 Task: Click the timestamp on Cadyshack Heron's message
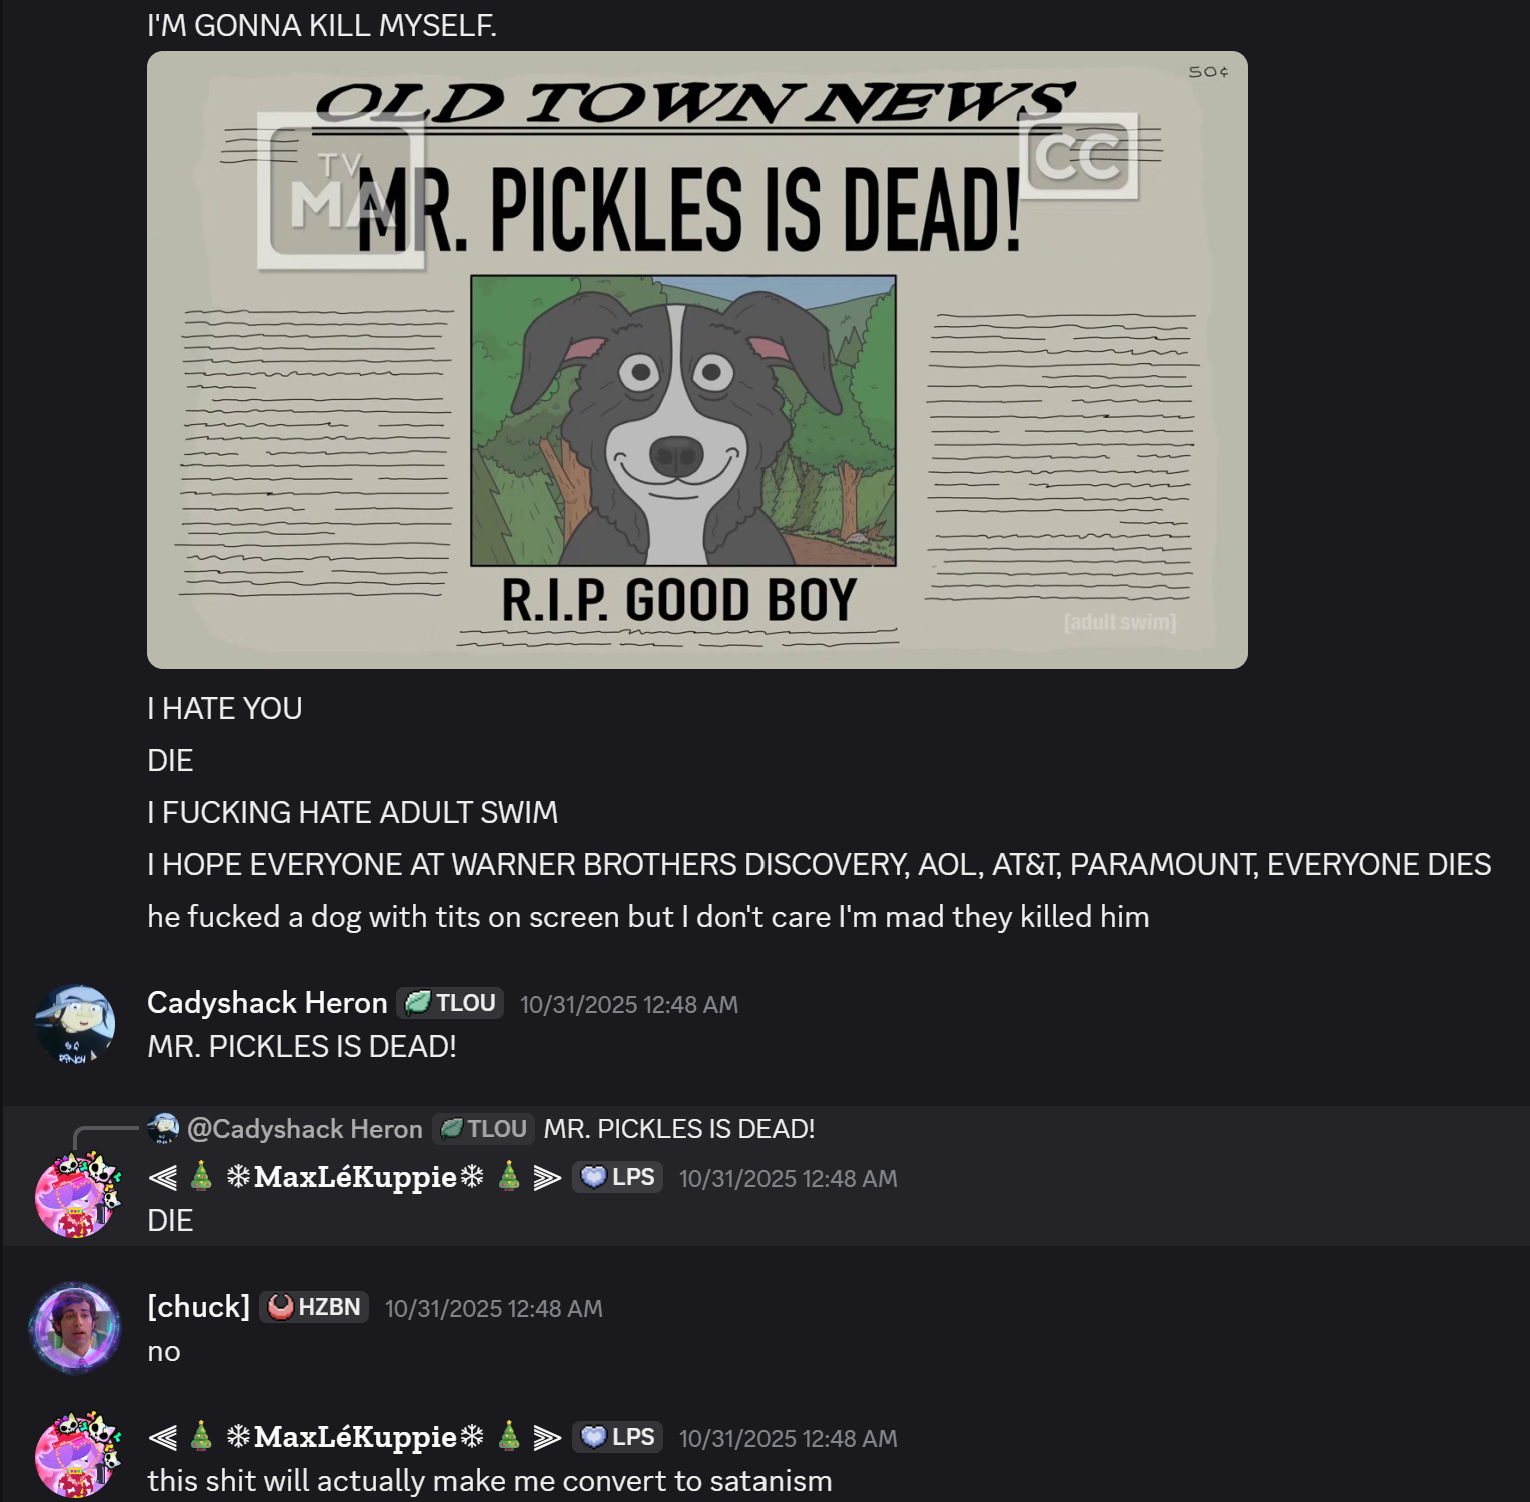629,1005
